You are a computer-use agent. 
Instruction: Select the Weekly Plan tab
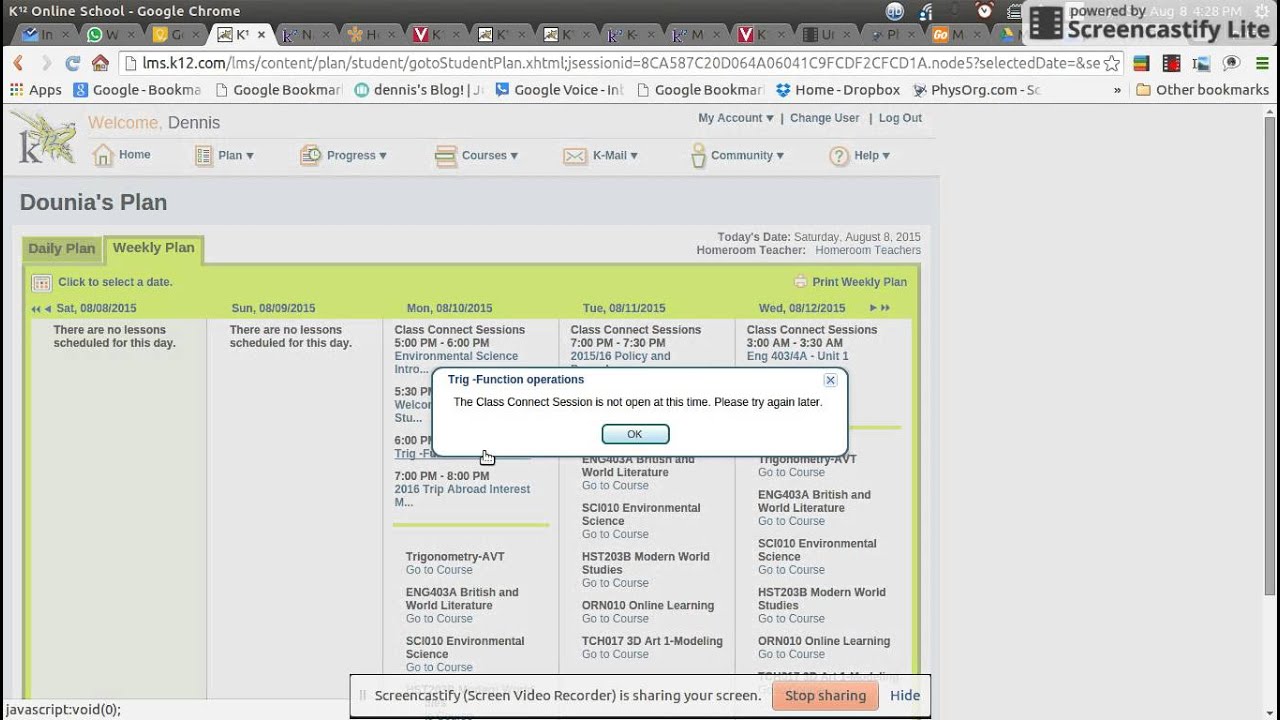tap(153, 248)
